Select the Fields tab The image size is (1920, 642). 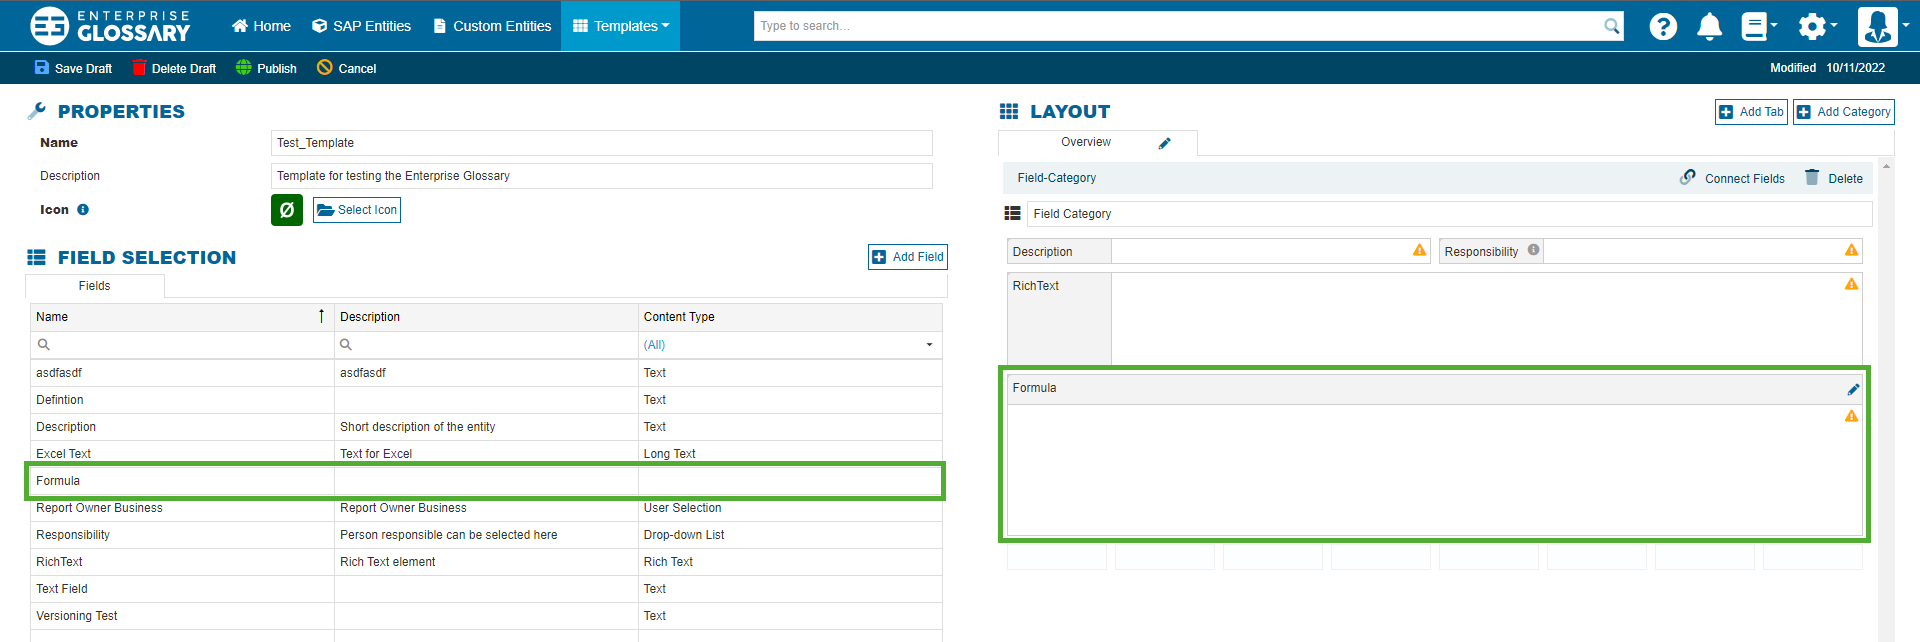(95, 286)
